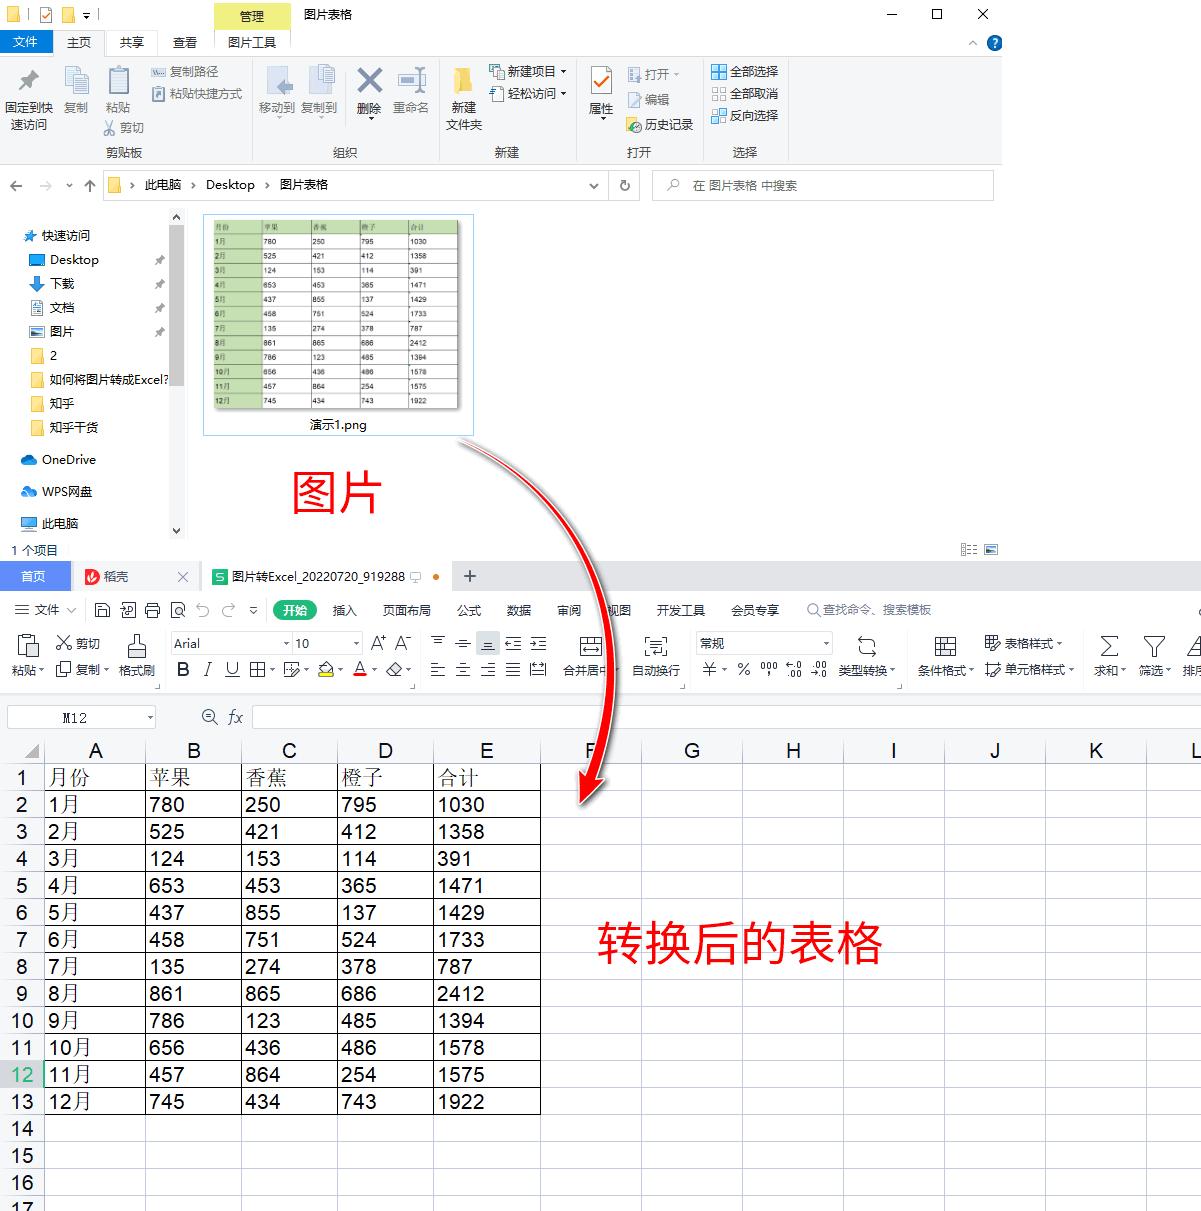Click 反向选择 to invert file selection

pyautogui.click(x=746, y=115)
